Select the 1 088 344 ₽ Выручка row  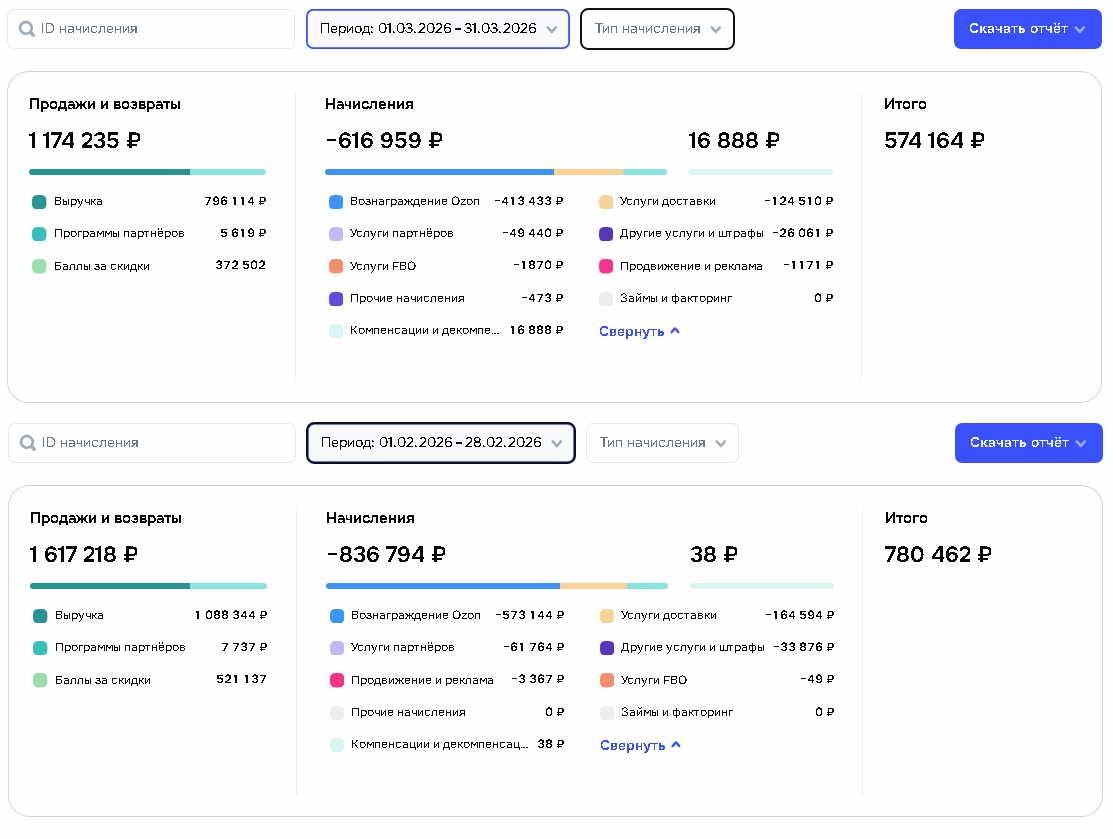150,615
